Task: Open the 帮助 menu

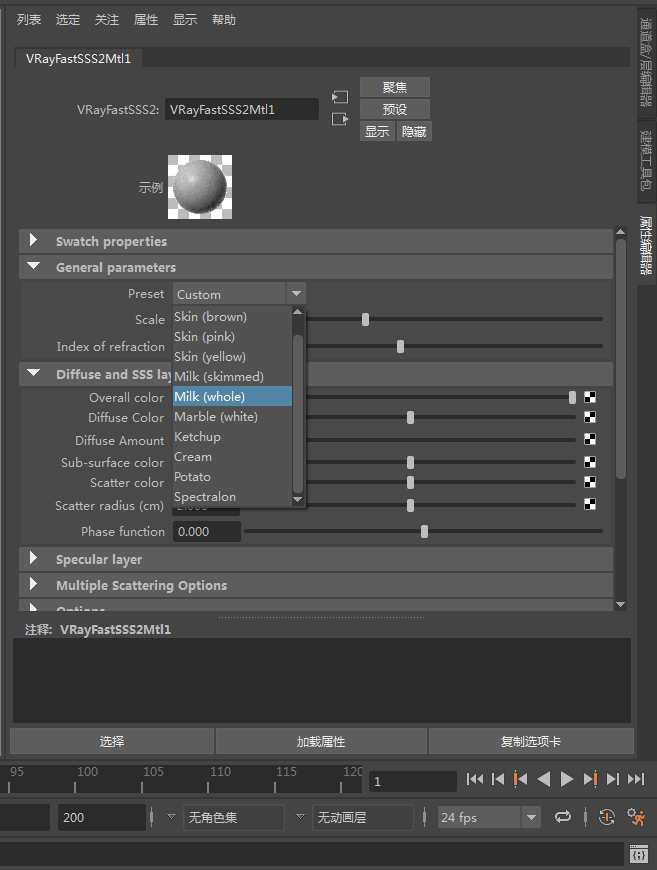Action: [x=224, y=20]
